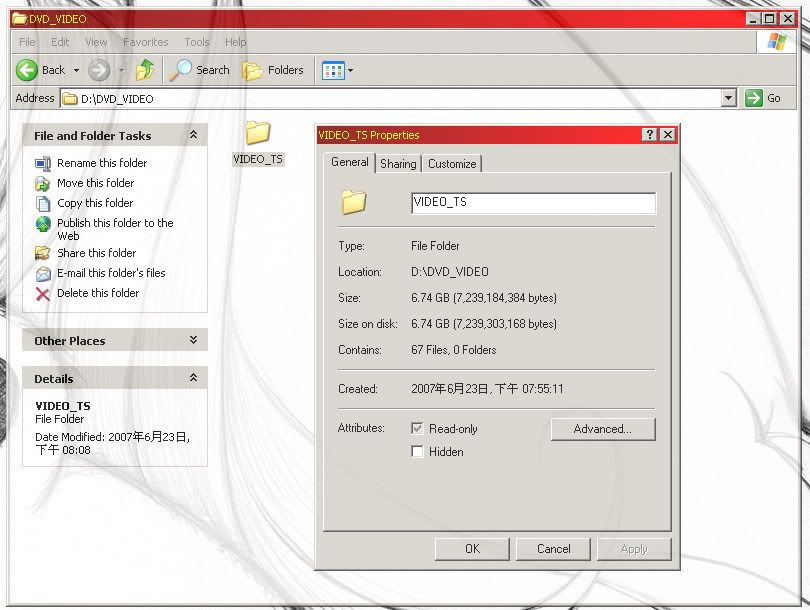Toggle the Read-only checkbox
Image resolution: width=810 pixels, height=610 pixels.
tap(417, 428)
